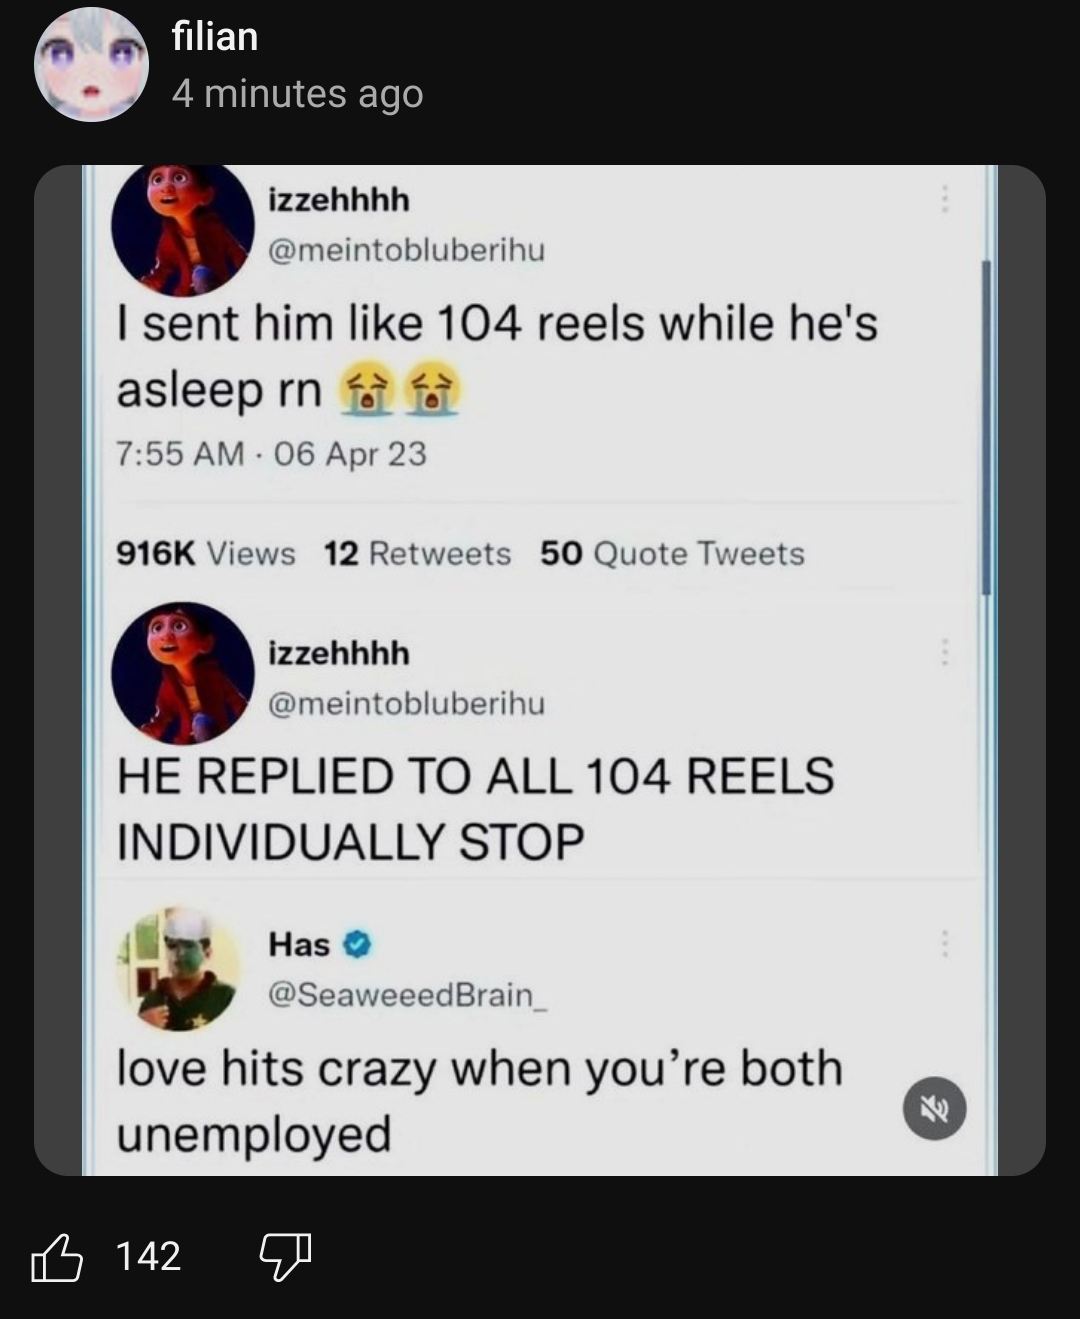This screenshot has height=1319, width=1080.
Task: Click the Has user profile picture
Action: [x=179, y=969]
